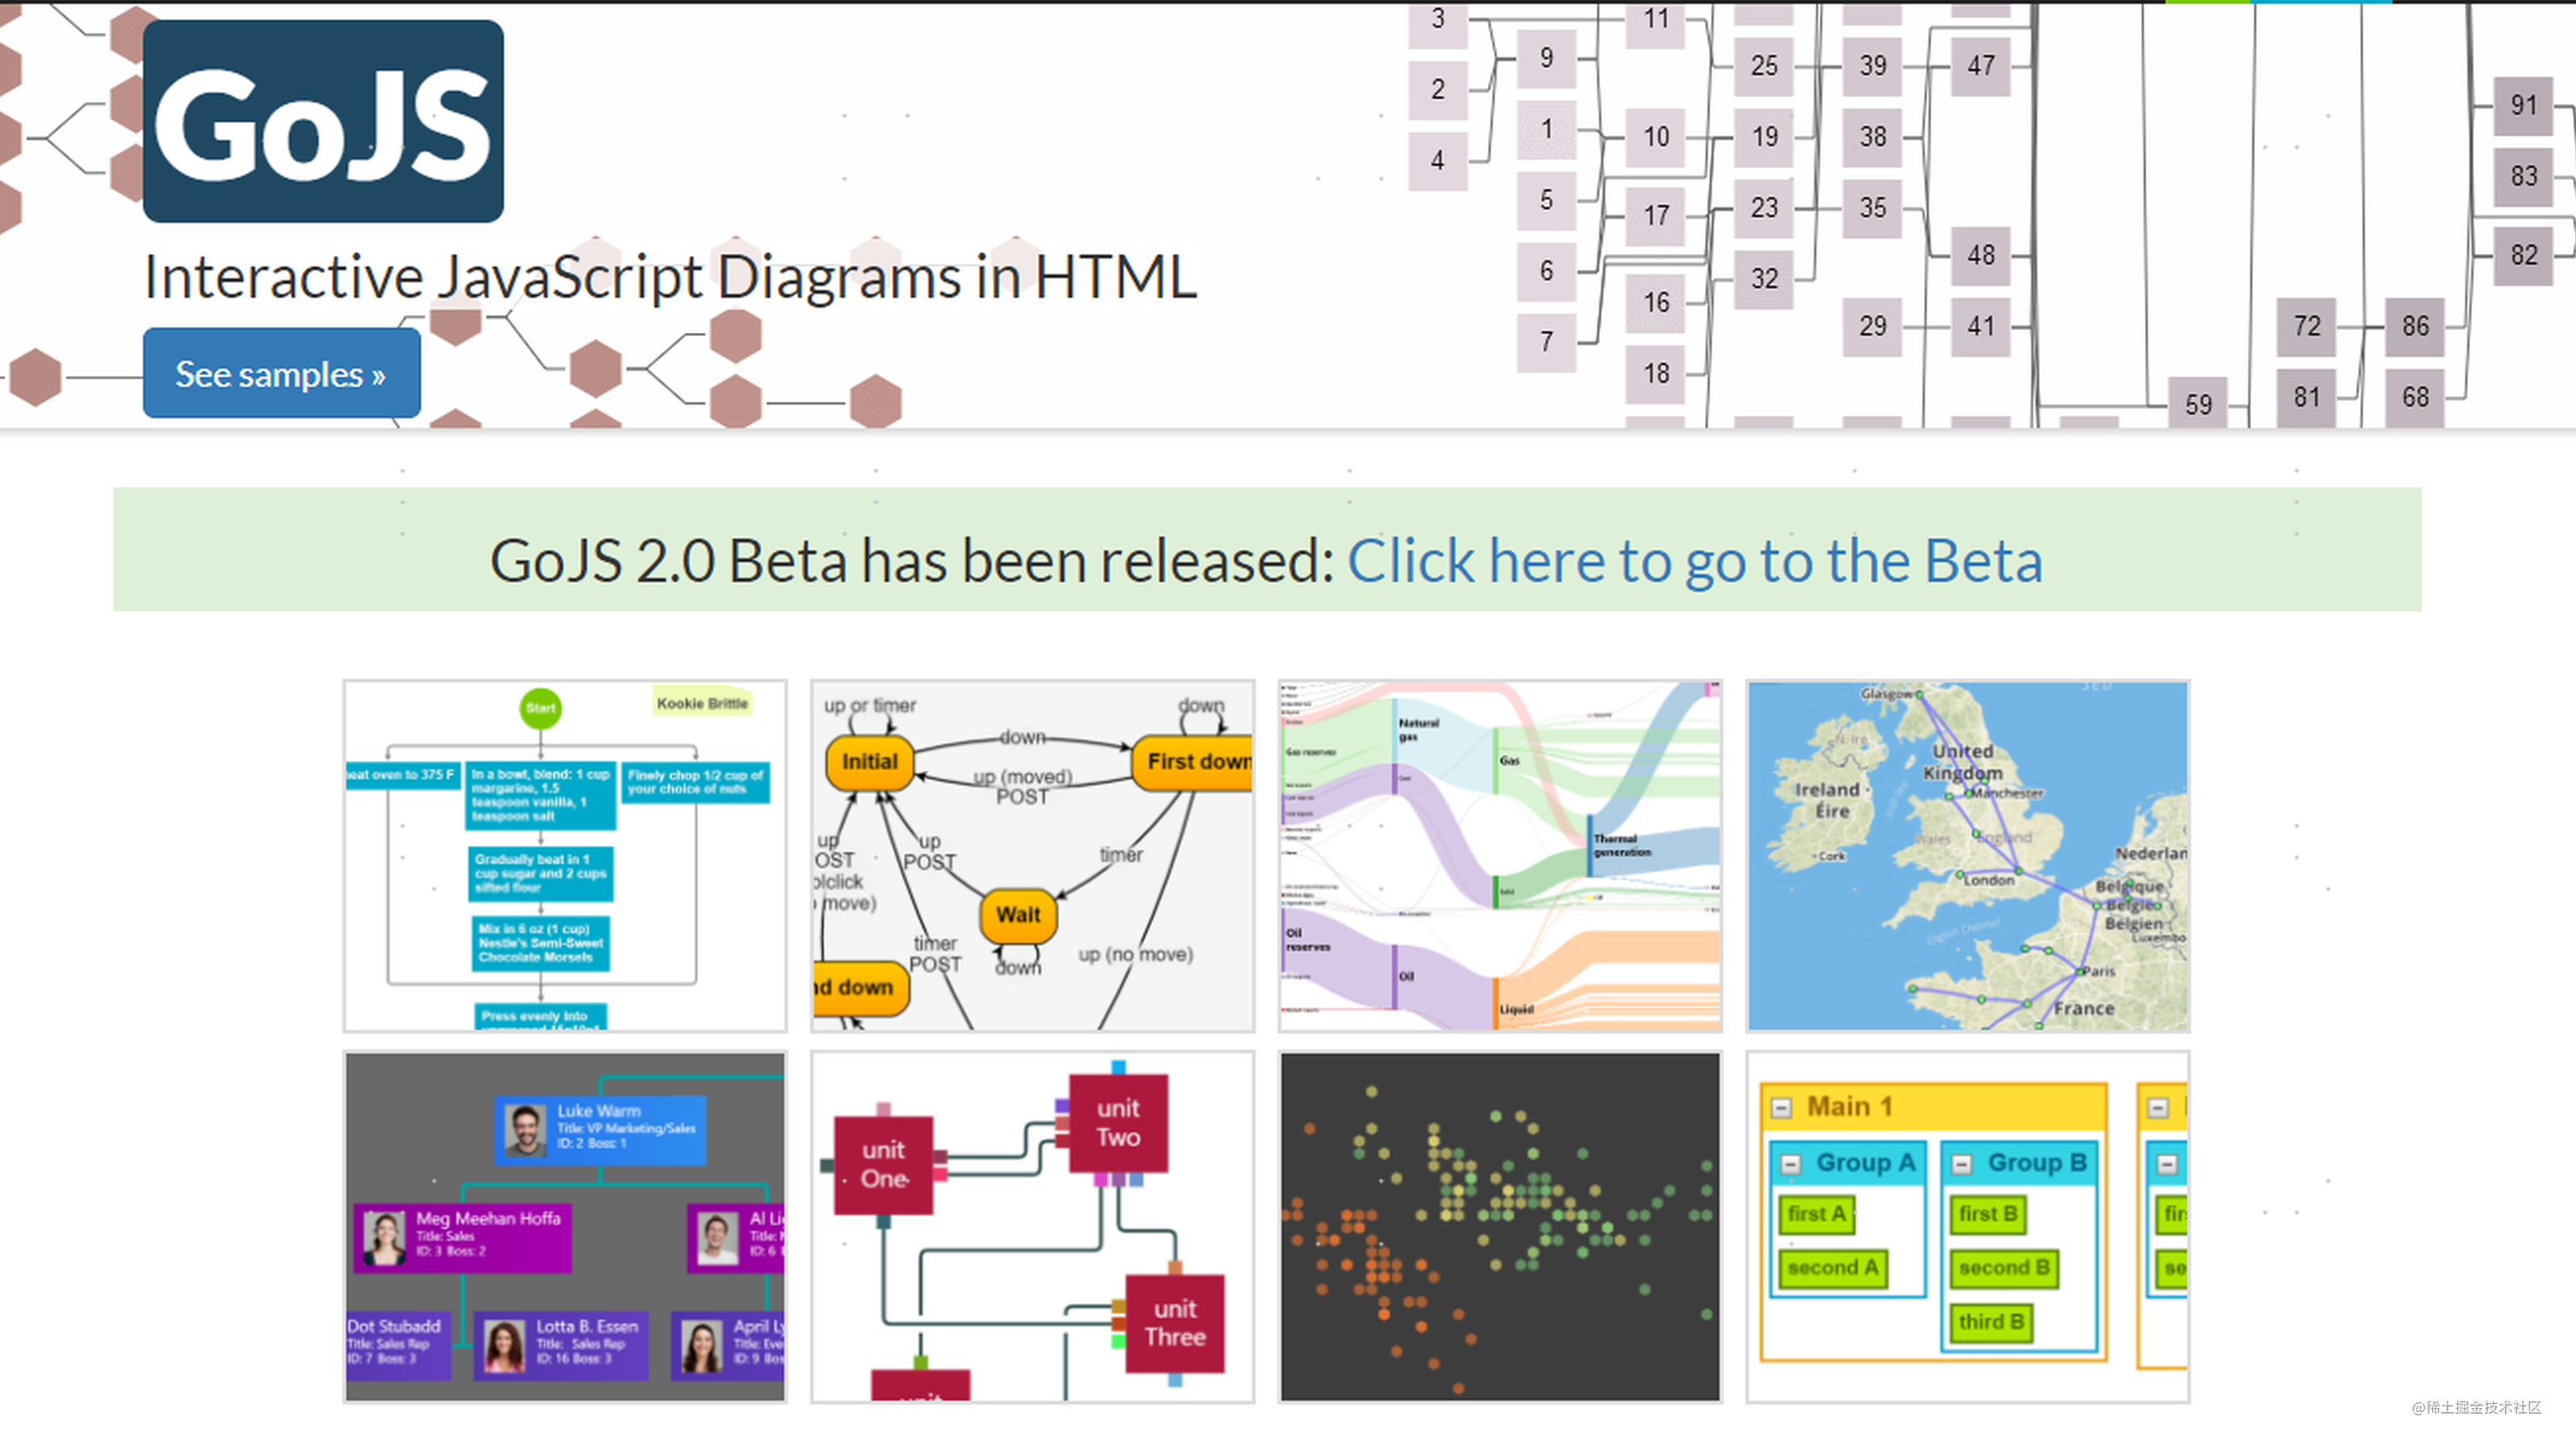The height and width of the screenshot is (1450, 2576).
Task: Click the GoJS logo
Action: [323, 121]
